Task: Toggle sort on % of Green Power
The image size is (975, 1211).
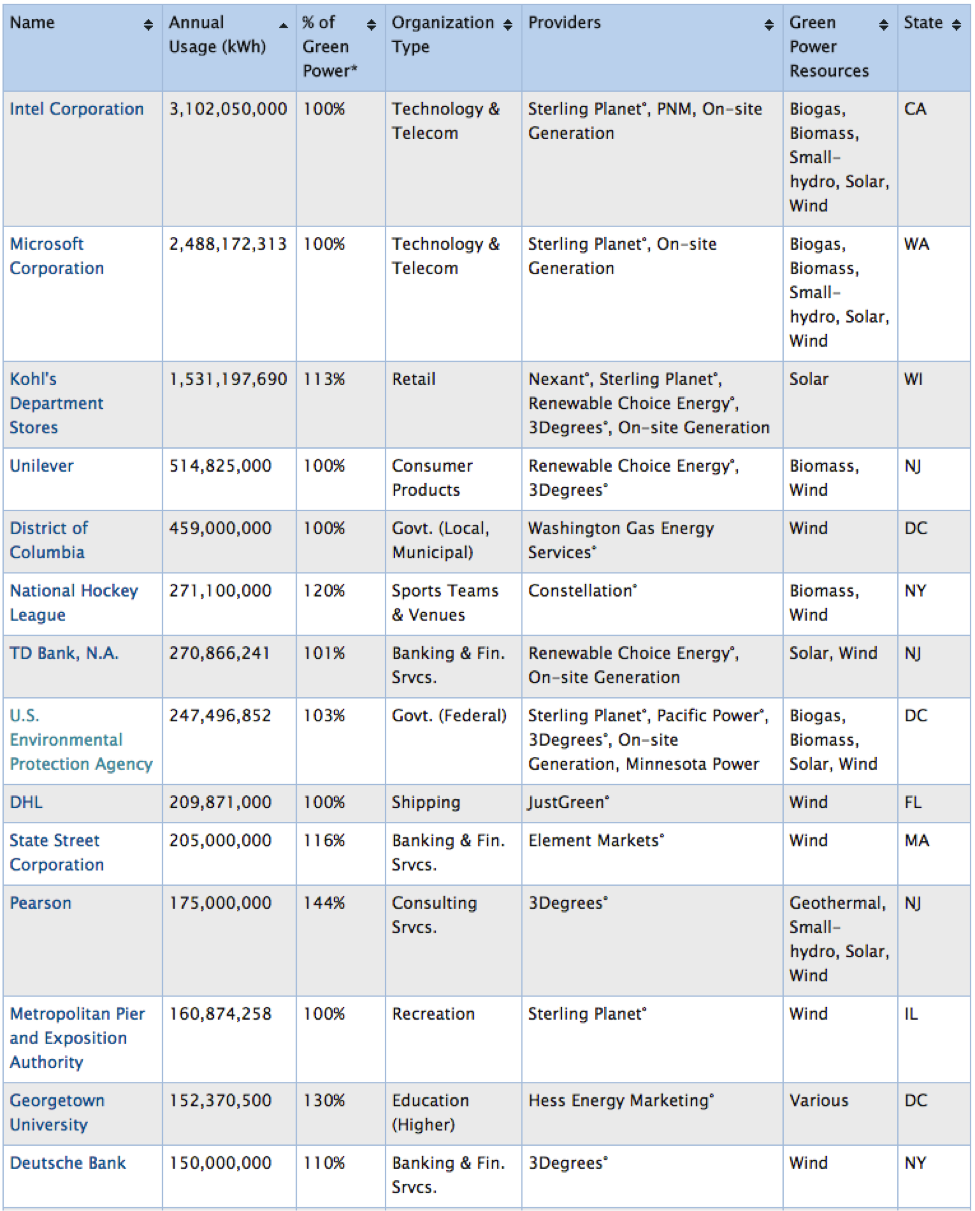Action: pos(372,24)
